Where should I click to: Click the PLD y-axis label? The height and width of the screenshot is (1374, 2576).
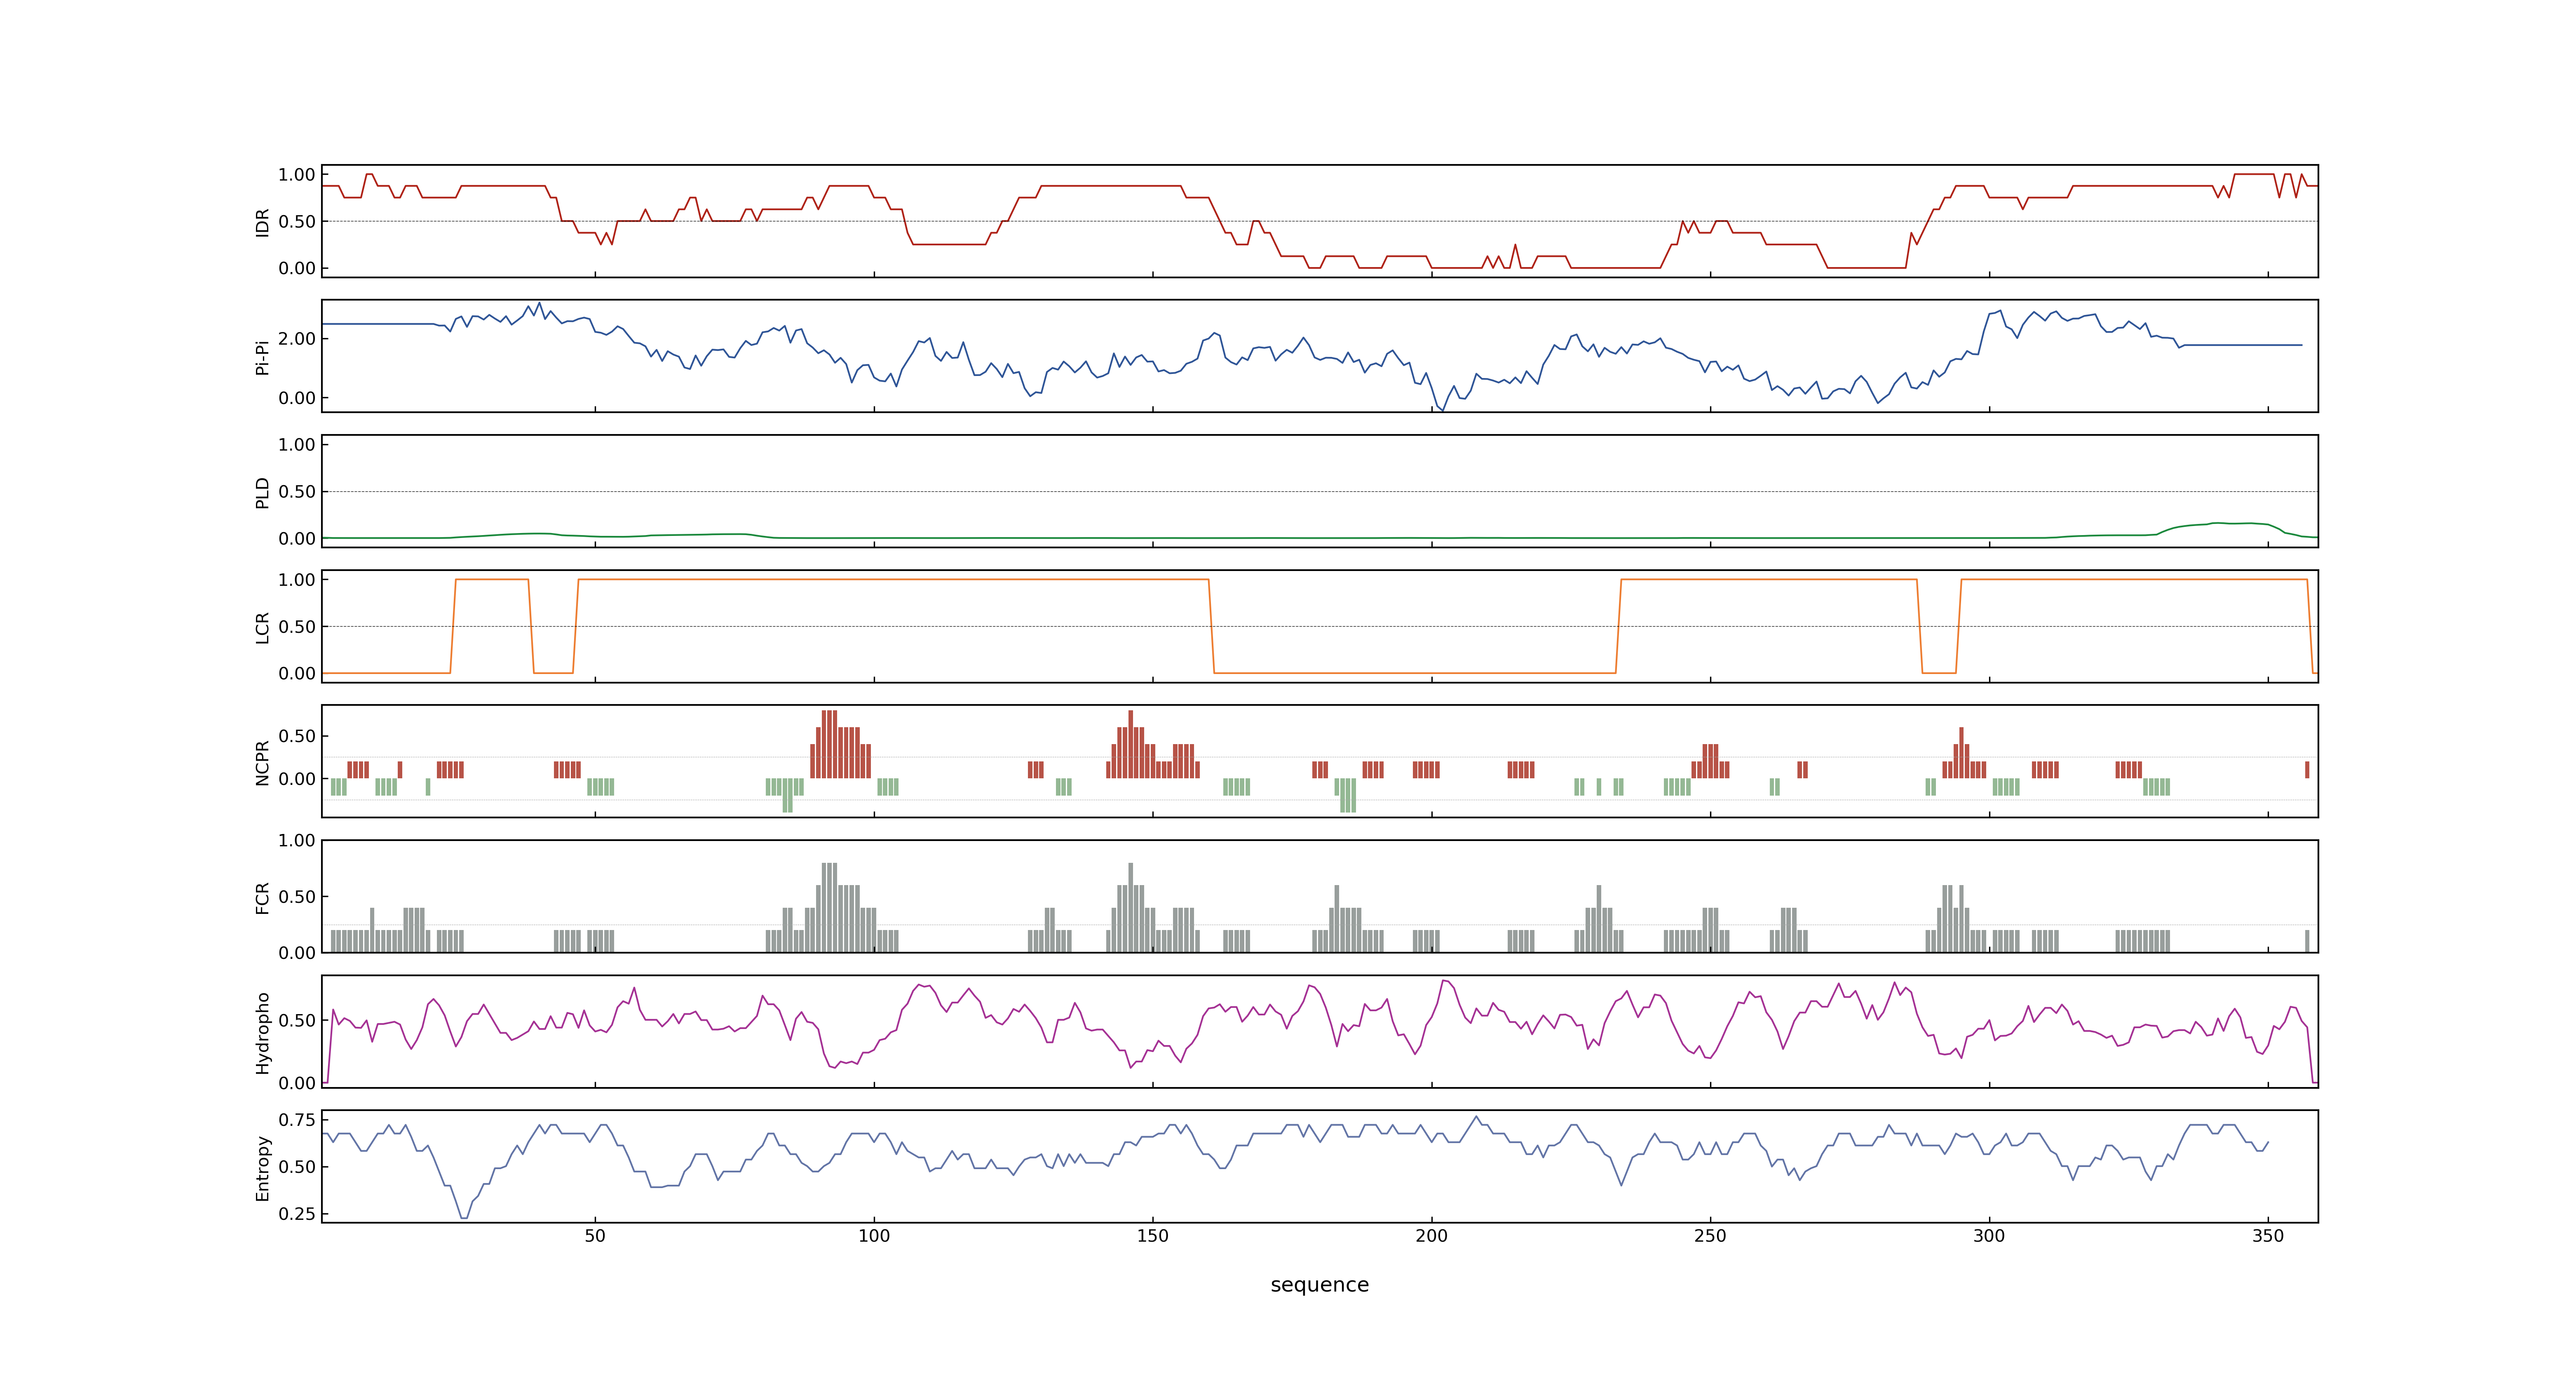pyautogui.click(x=263, y=492)
